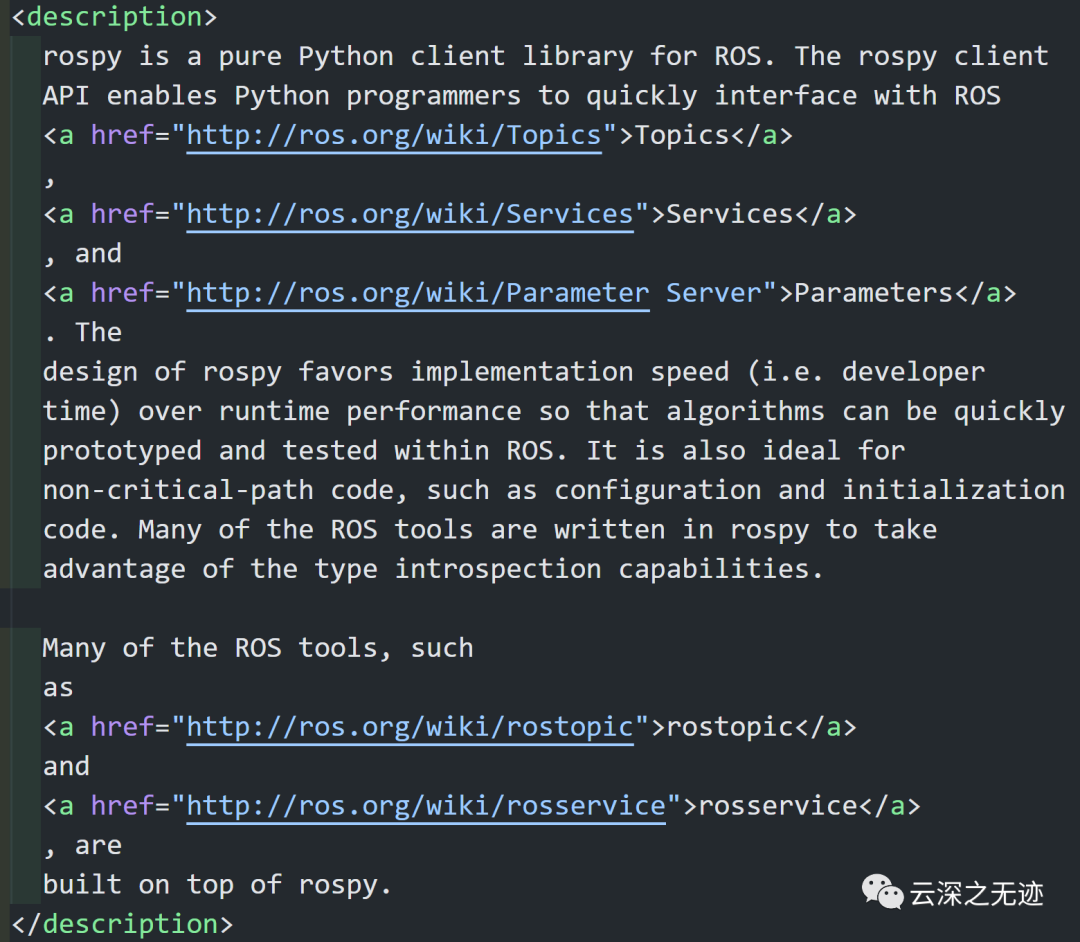
Task: Click the line reading '. The'
Action: [x=83, y=333]
